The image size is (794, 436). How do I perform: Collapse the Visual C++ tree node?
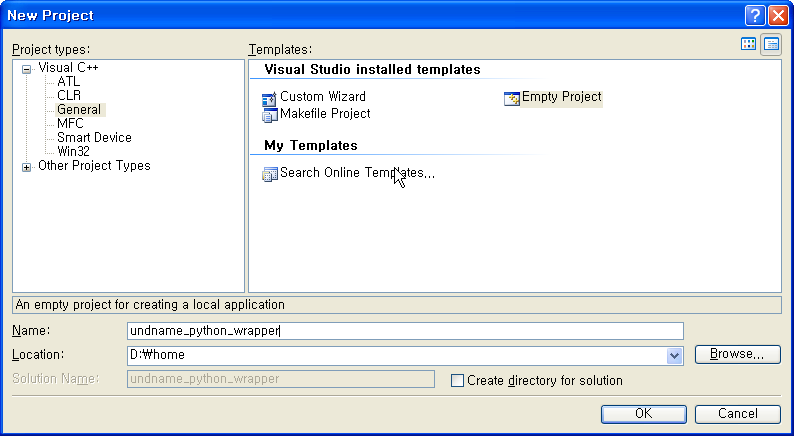coord(26,69)
